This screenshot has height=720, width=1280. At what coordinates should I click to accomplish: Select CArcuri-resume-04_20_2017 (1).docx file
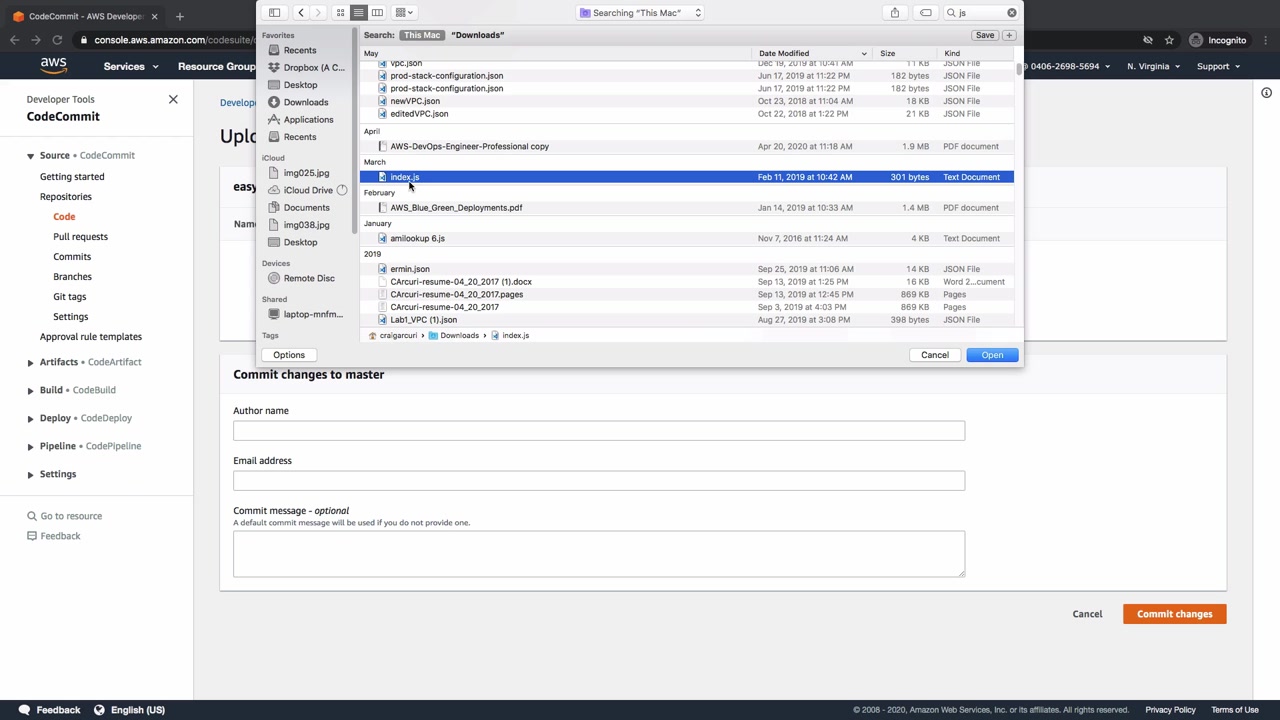pos(686,282)
